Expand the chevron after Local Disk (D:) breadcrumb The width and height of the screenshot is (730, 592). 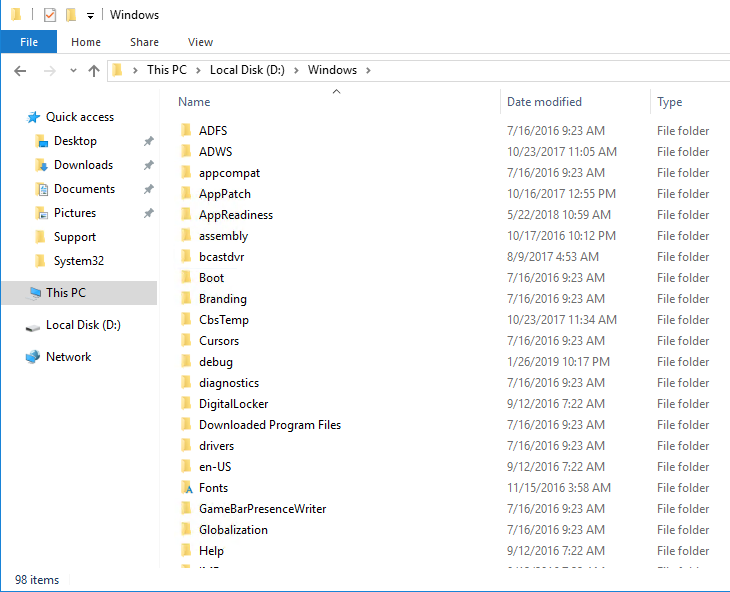click(296, 70)
